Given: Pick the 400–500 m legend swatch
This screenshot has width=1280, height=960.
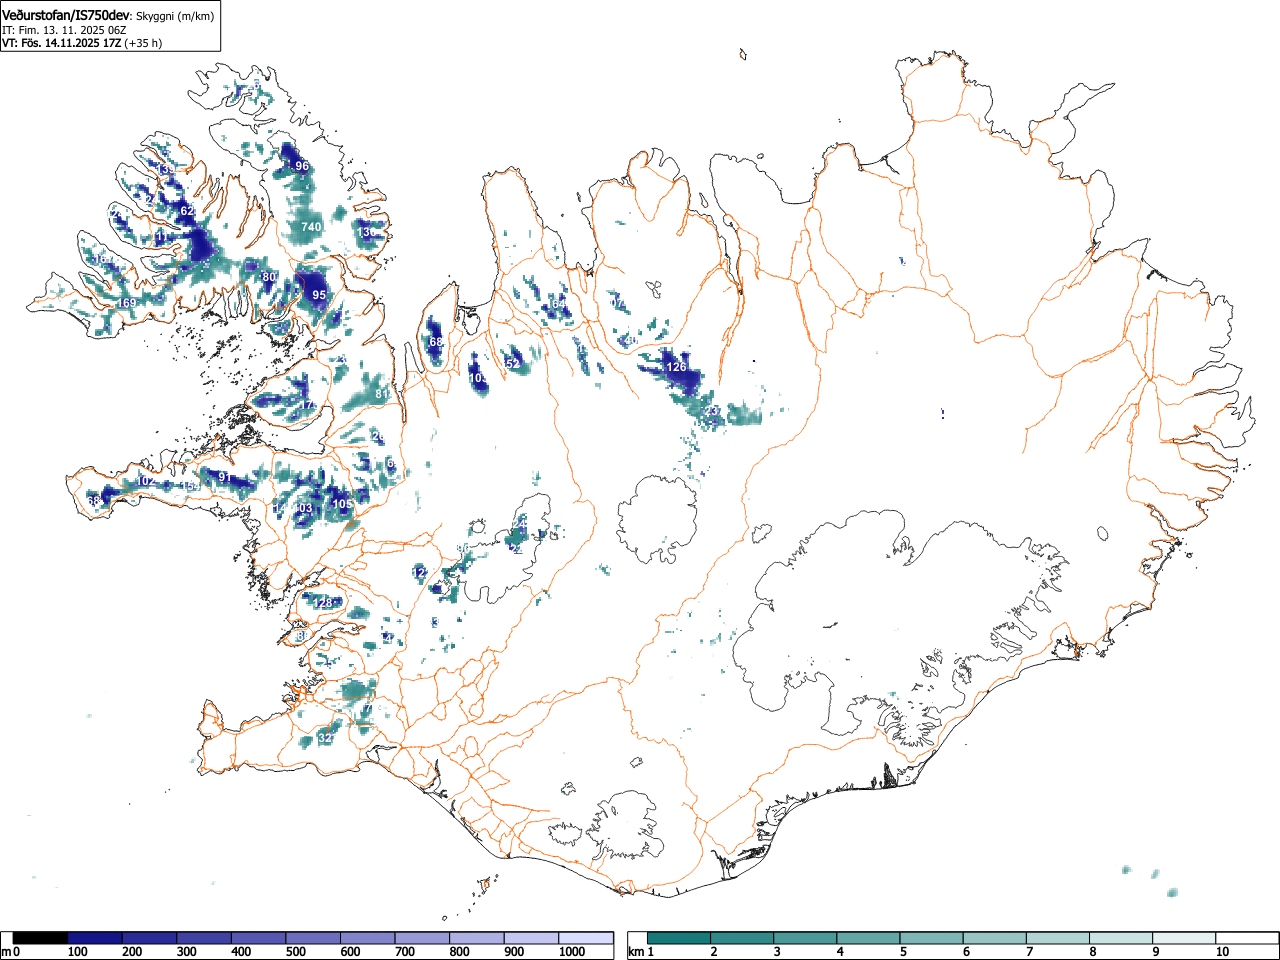Looking at the screenshot, I should (x=258, y=938).
